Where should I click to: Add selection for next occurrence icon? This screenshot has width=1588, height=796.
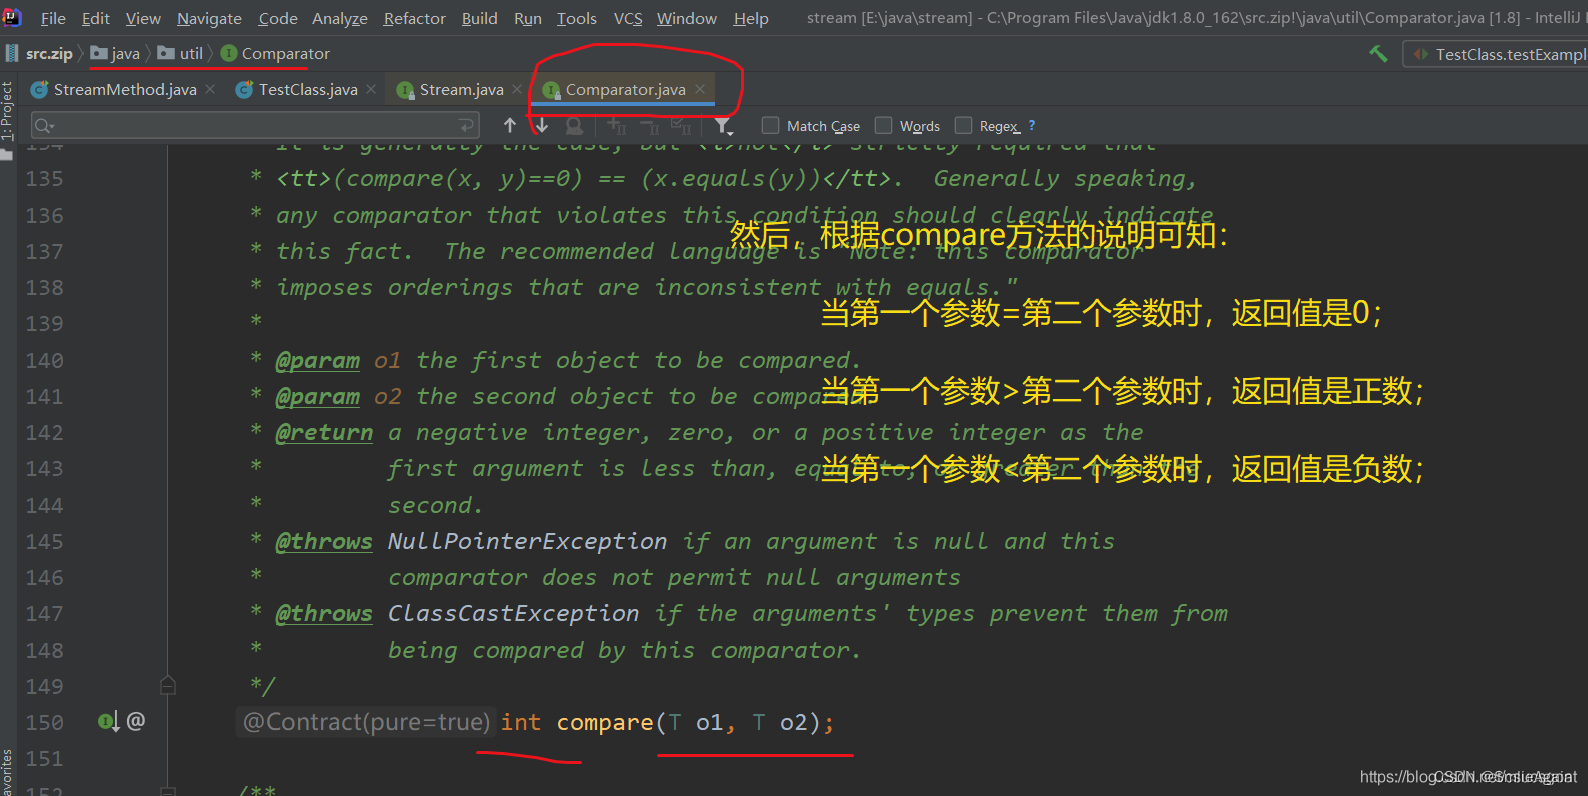point(617,125)
